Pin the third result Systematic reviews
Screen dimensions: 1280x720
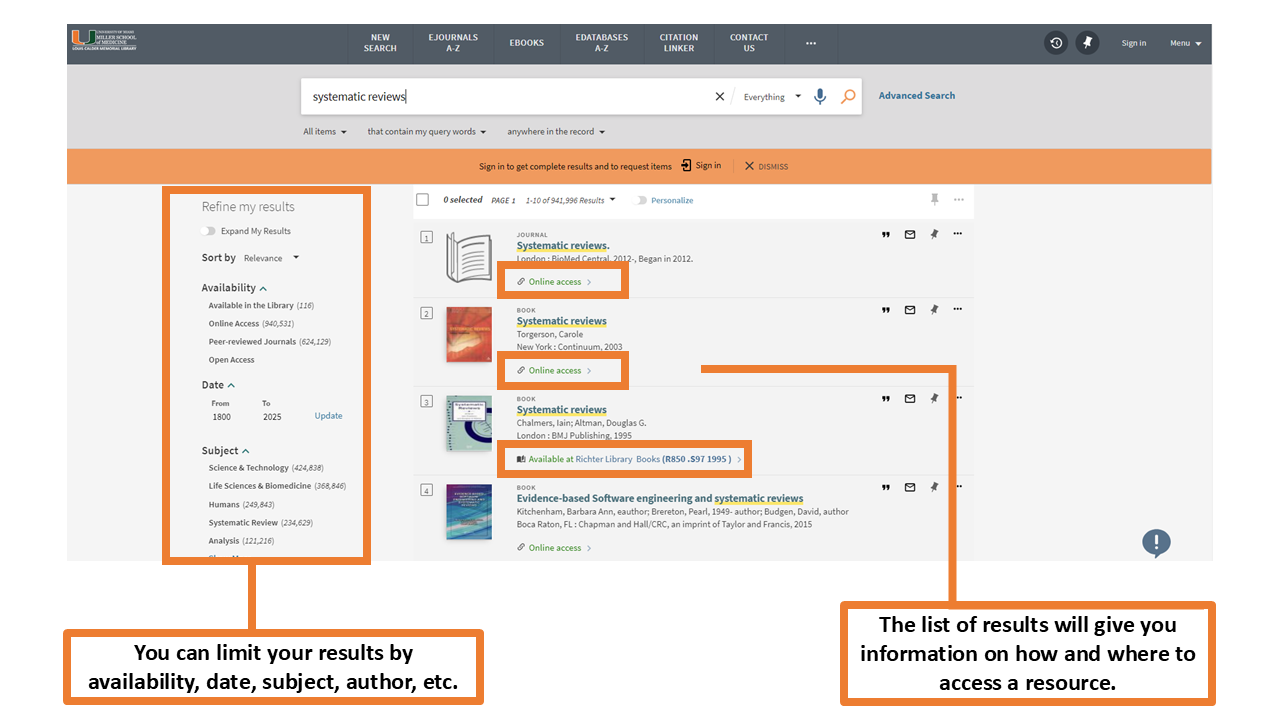934,399
